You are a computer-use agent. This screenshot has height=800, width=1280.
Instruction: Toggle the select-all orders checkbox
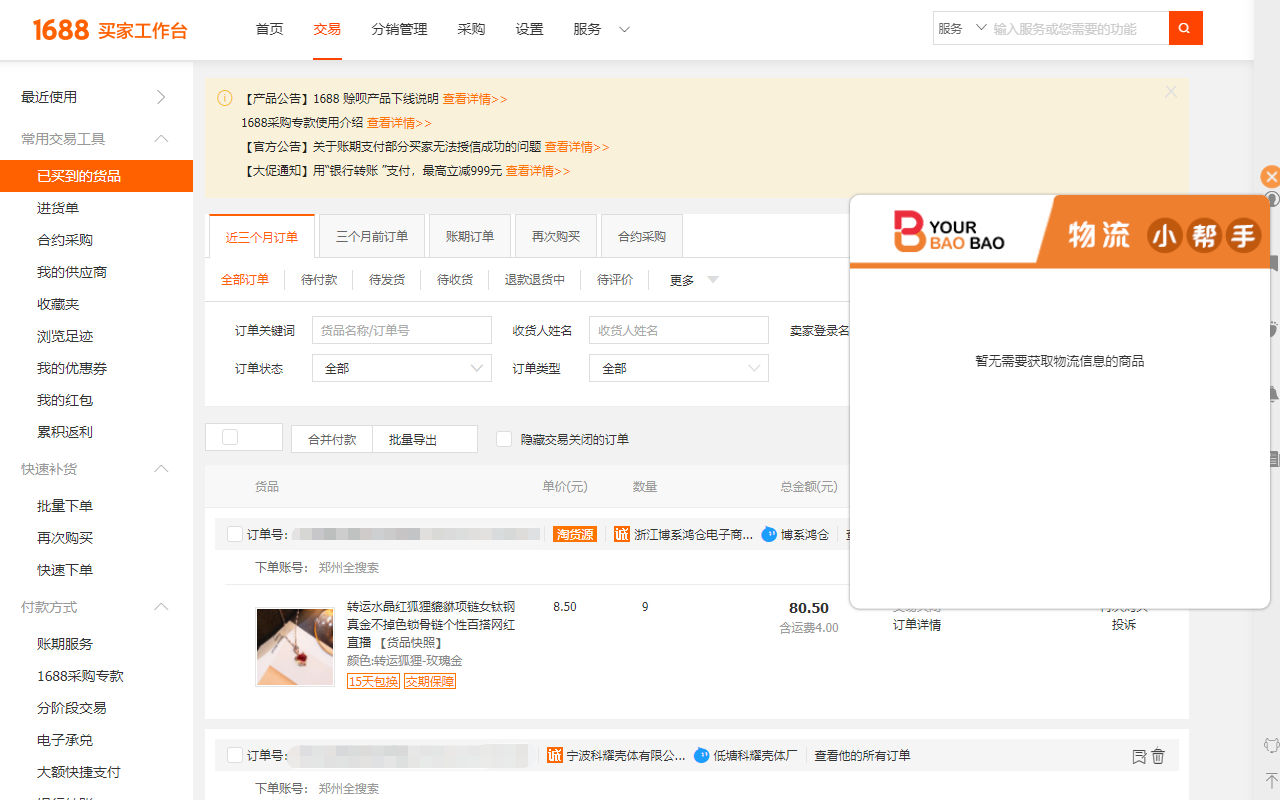pos(230,437)
